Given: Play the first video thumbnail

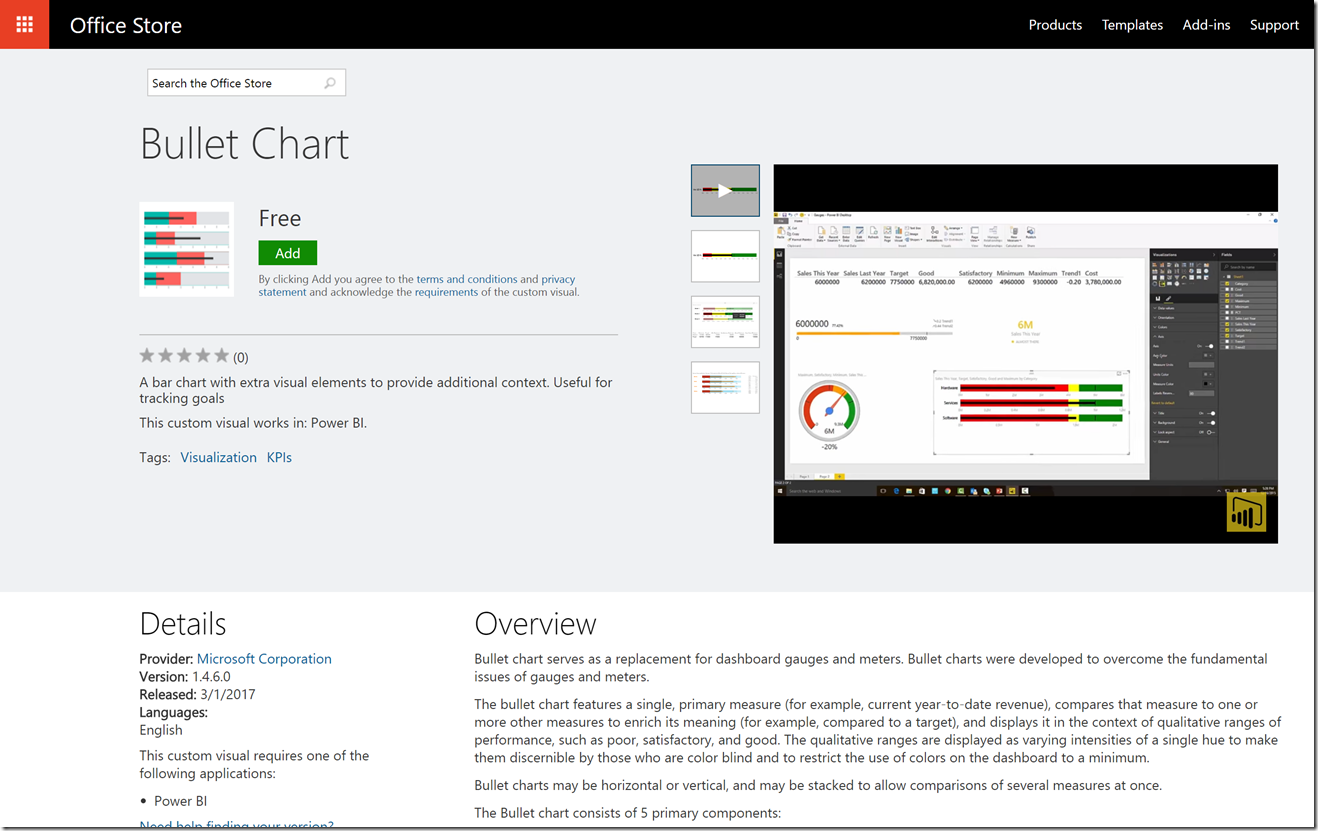Looking at the screenshot, I should tap(725, 190).
